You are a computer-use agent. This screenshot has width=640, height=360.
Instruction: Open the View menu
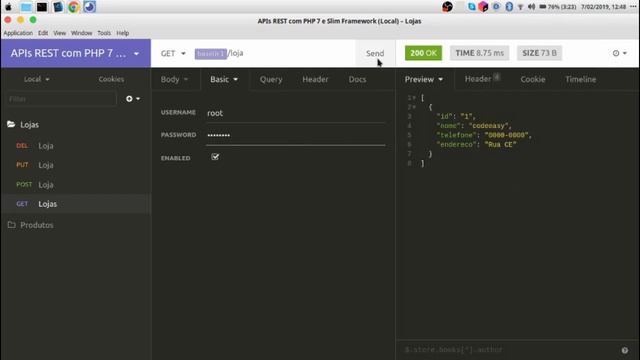coord(59,33)
